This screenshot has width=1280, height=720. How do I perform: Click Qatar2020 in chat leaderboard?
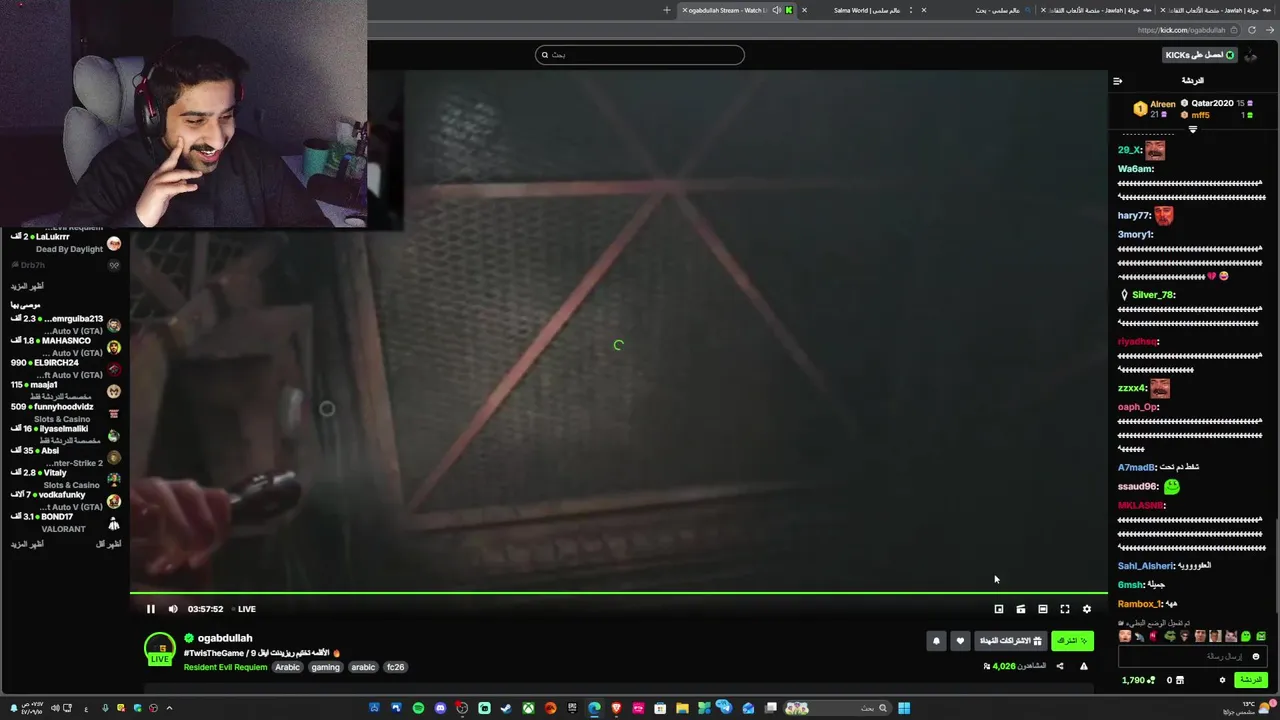[x=1212, y=103]
